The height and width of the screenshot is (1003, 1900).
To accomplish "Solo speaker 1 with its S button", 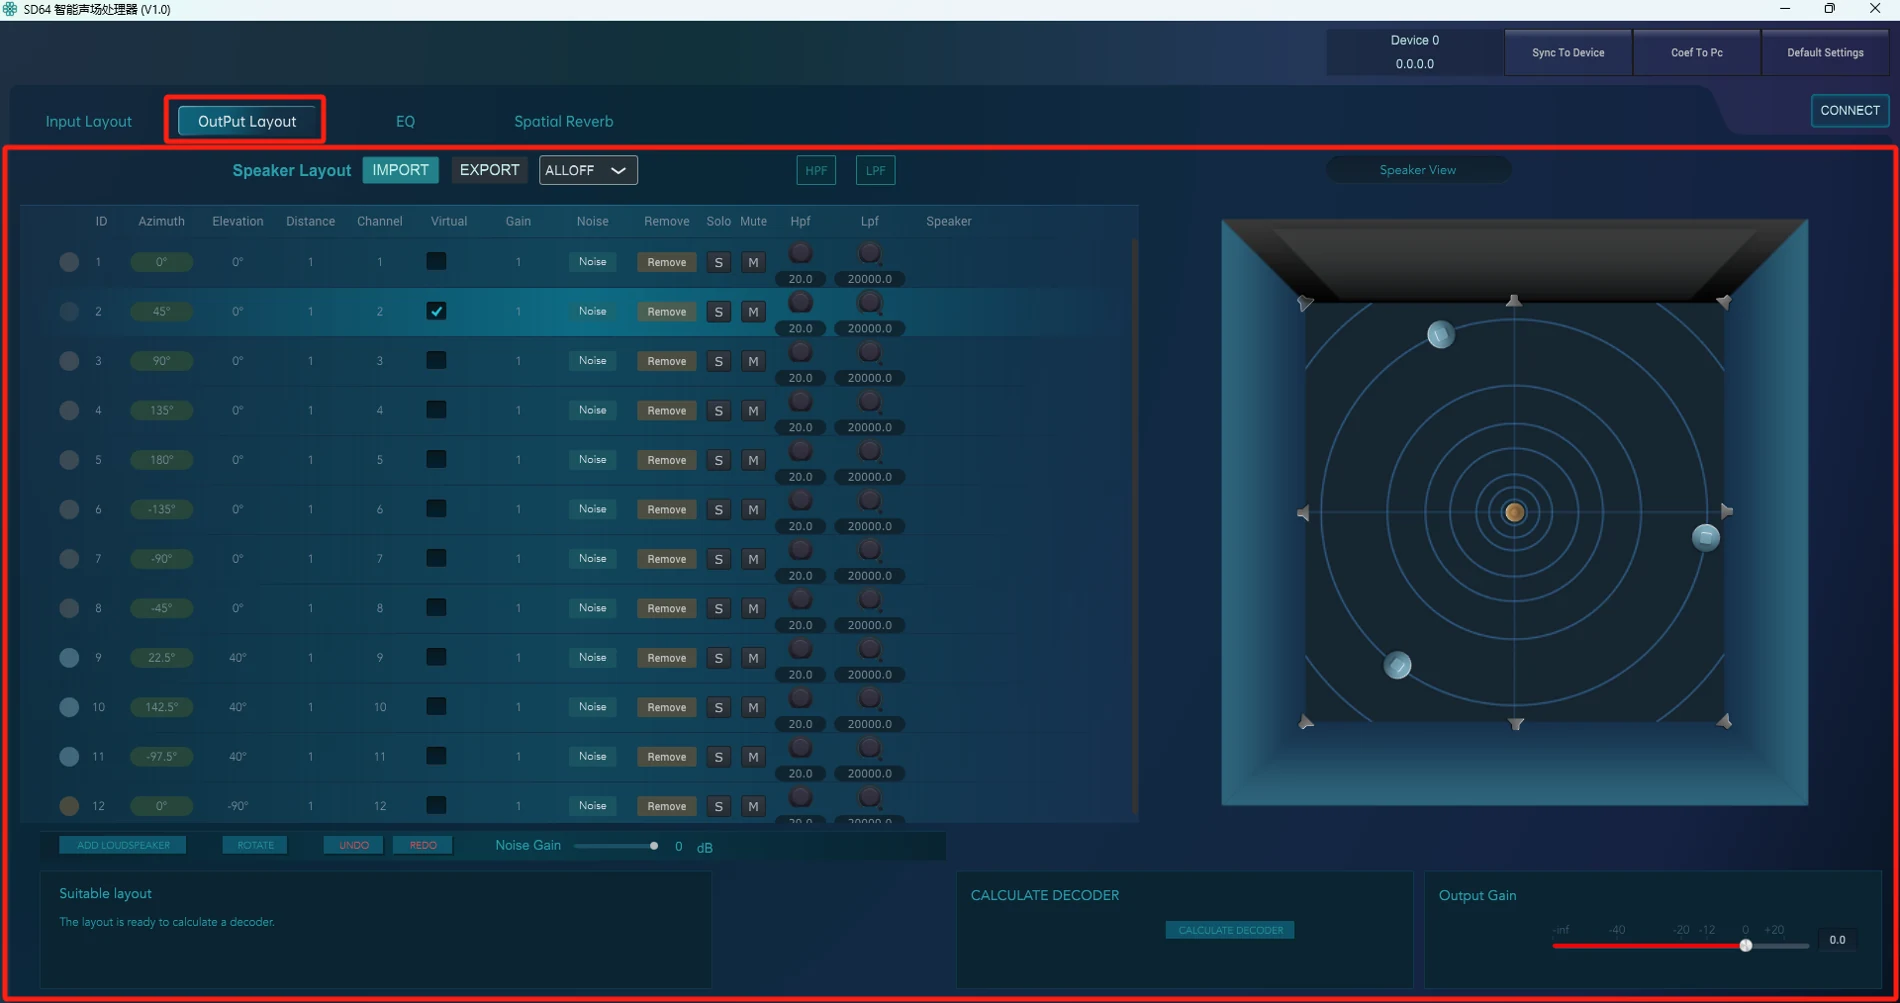I will tap(718, 262).
